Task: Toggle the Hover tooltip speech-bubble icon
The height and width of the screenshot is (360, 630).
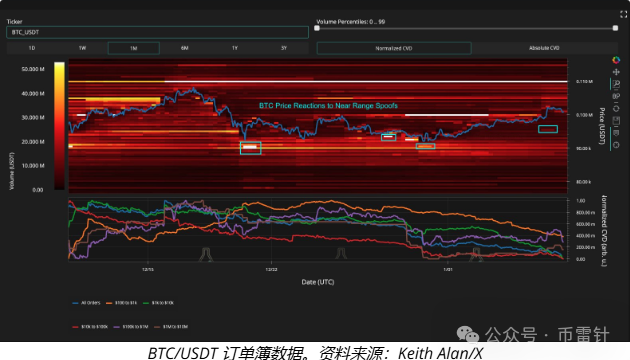Action: pyautogui.click(x=616, y=133)
